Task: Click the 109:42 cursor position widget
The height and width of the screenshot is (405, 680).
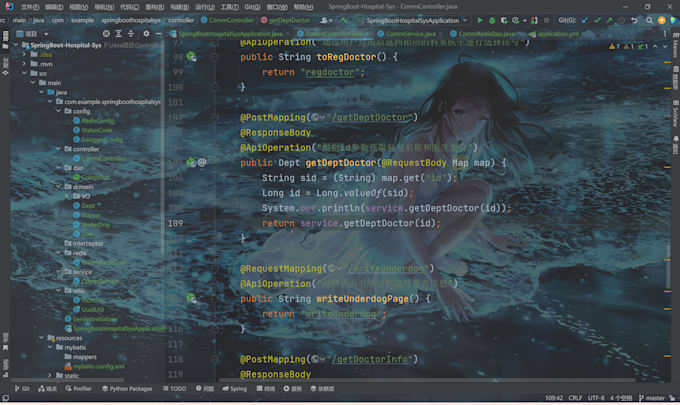Action: [554, 398]
